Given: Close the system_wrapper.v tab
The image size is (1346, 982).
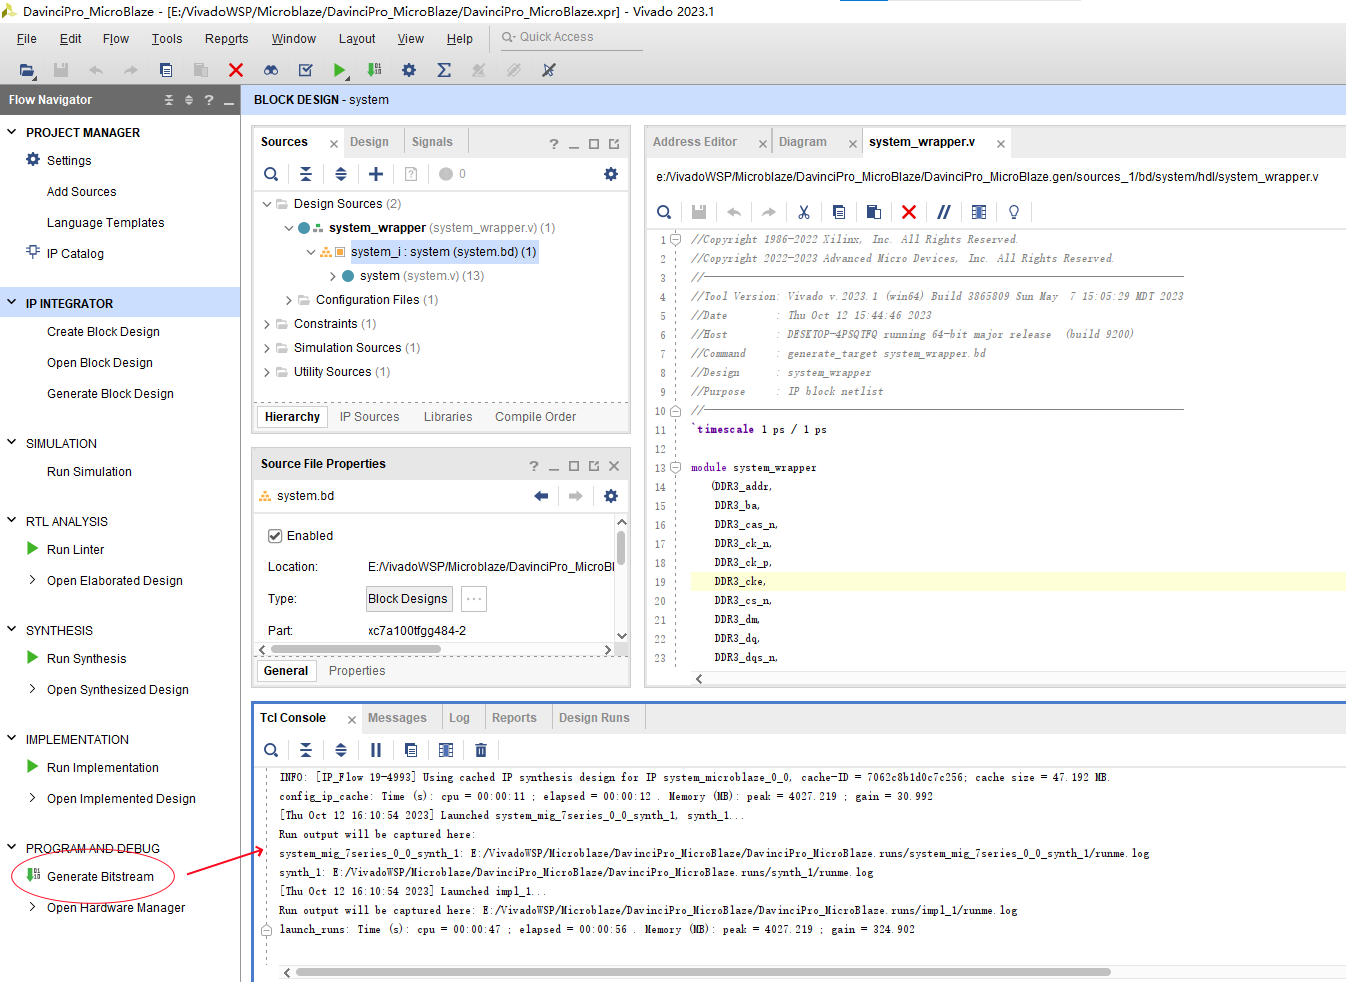Looking at the screenshot, I should click(1000, 144).
